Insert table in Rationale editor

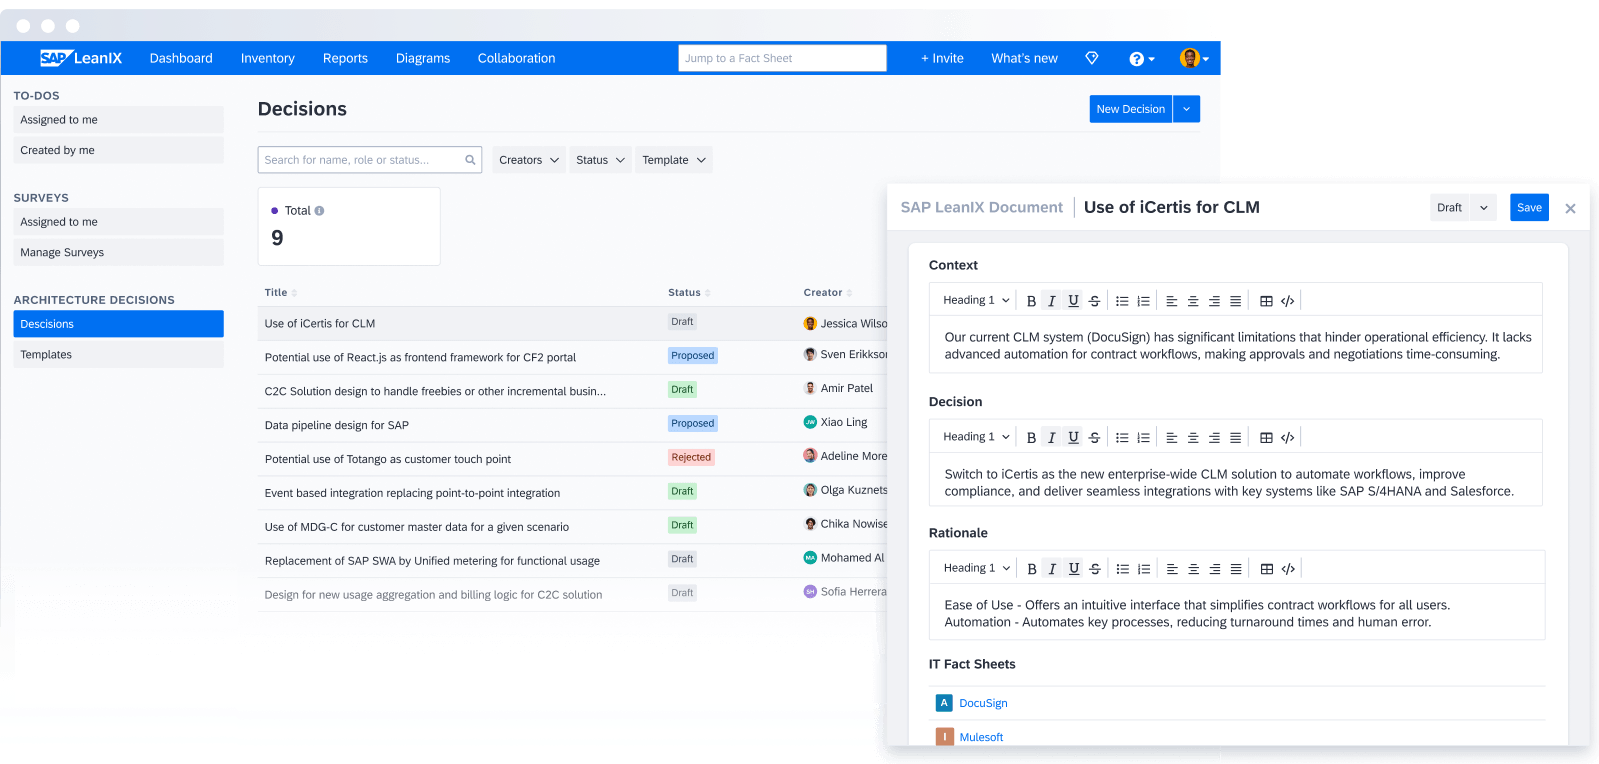coord(1267,569)
